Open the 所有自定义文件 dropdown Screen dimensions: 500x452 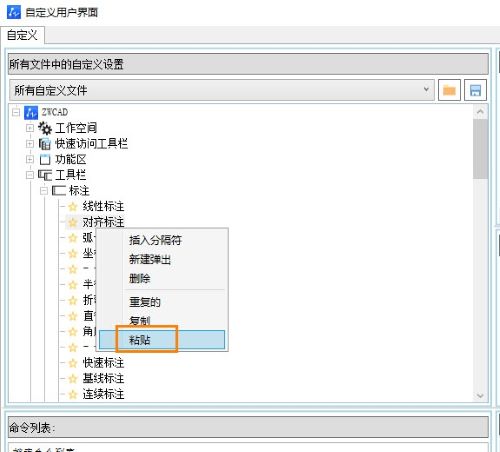tap(222, 90)
